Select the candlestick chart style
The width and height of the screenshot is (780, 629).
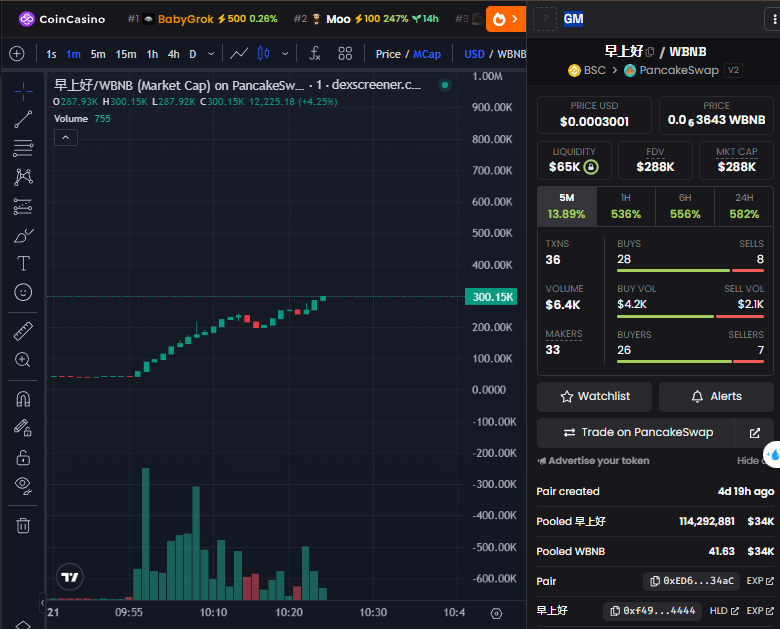tap(264, 54)
